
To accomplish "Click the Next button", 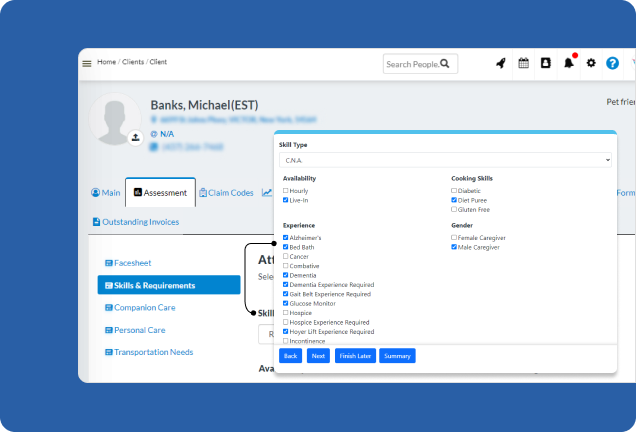I will (x=318, y=356).
